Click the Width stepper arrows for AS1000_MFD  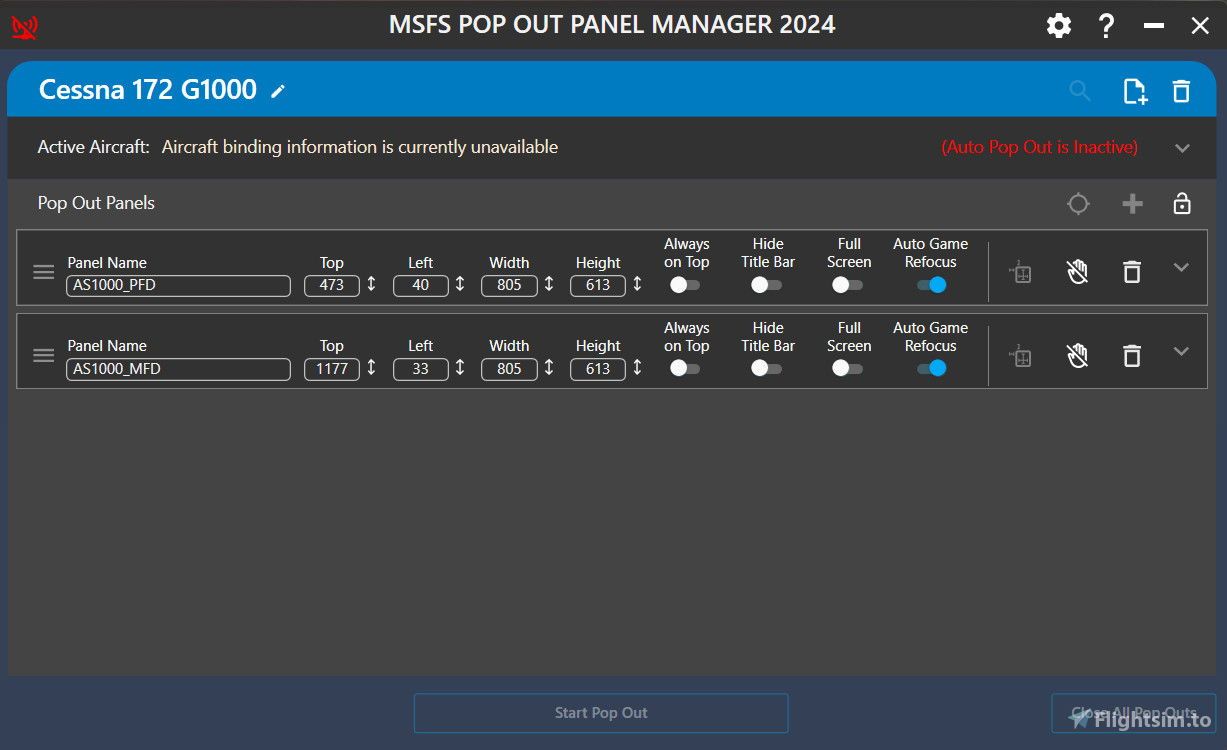[x=549, y=368]
